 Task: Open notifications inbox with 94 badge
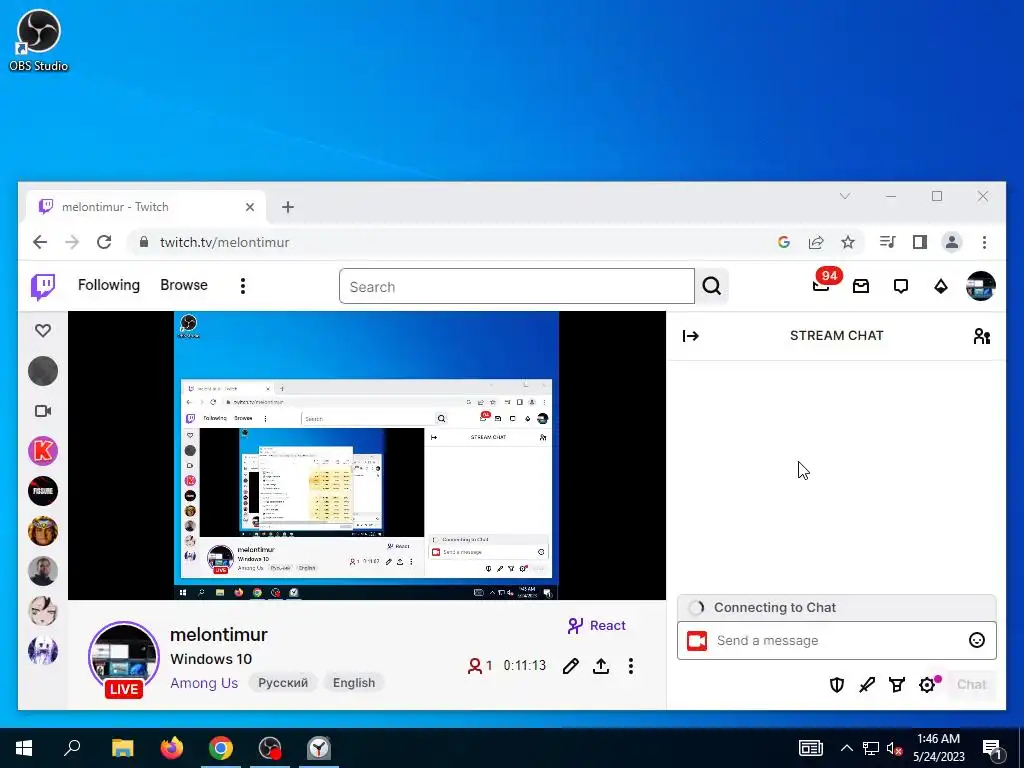823,284
